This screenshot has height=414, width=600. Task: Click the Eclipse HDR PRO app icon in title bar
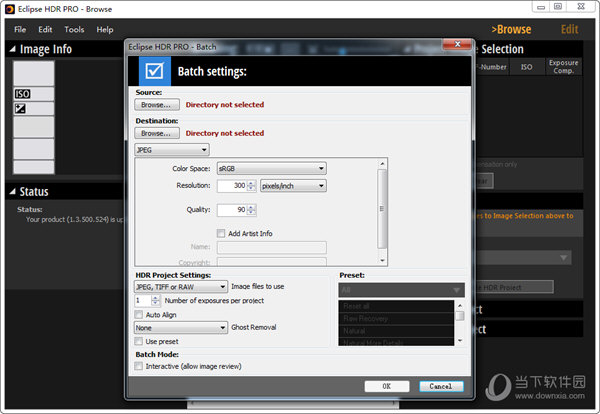[10, 9]
